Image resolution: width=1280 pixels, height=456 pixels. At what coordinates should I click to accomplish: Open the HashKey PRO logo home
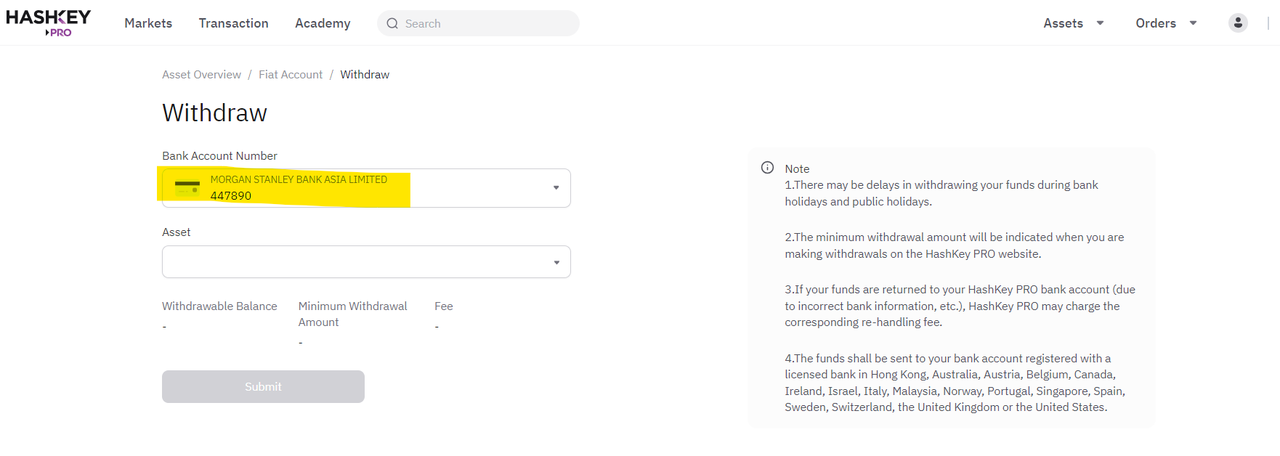(x=48, y=22)
